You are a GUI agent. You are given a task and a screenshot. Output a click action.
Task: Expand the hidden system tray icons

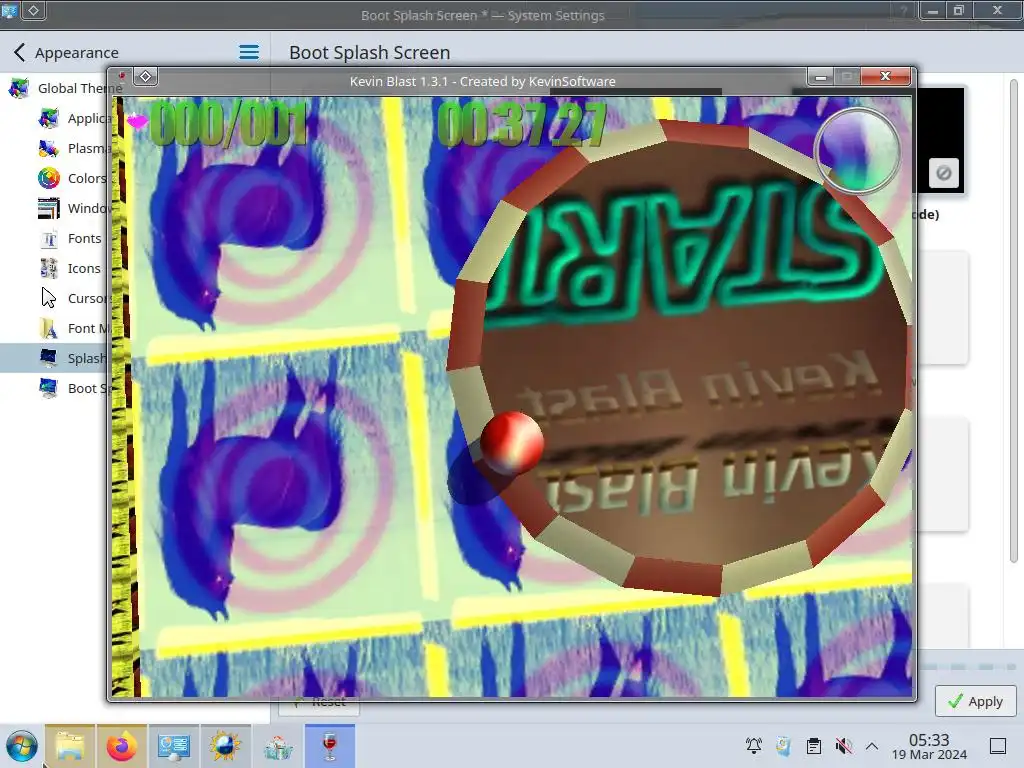click(x=872, y=746)
